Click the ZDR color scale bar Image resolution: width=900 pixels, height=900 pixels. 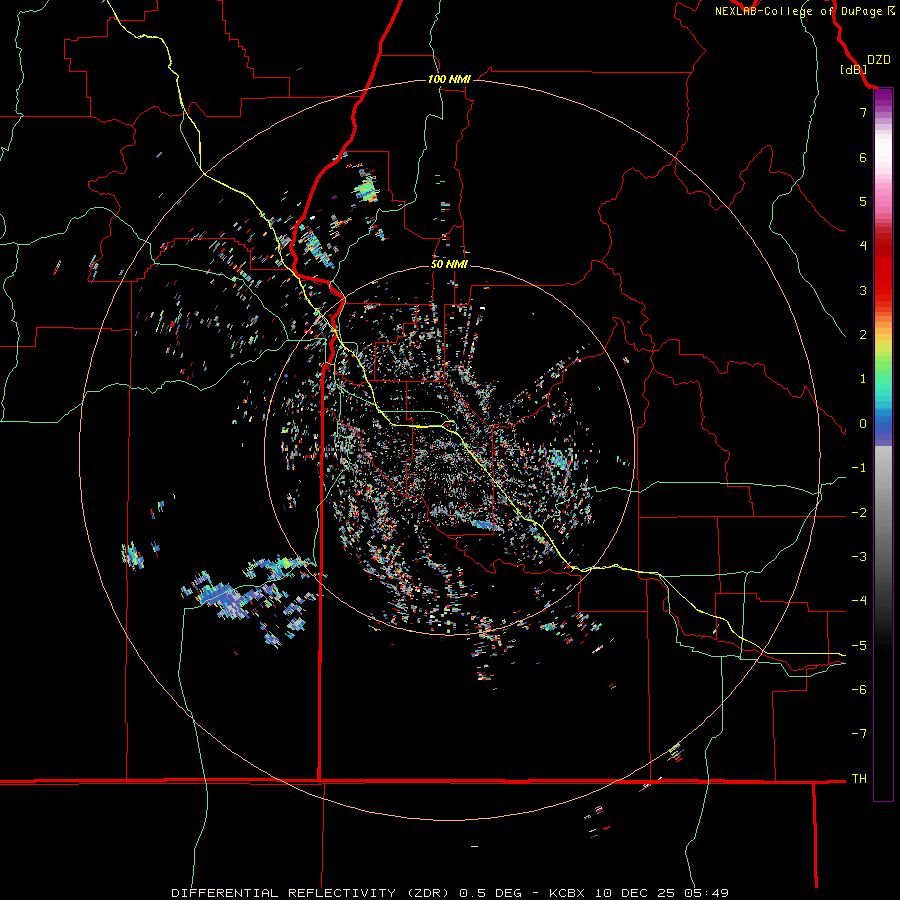pos(883,445)
